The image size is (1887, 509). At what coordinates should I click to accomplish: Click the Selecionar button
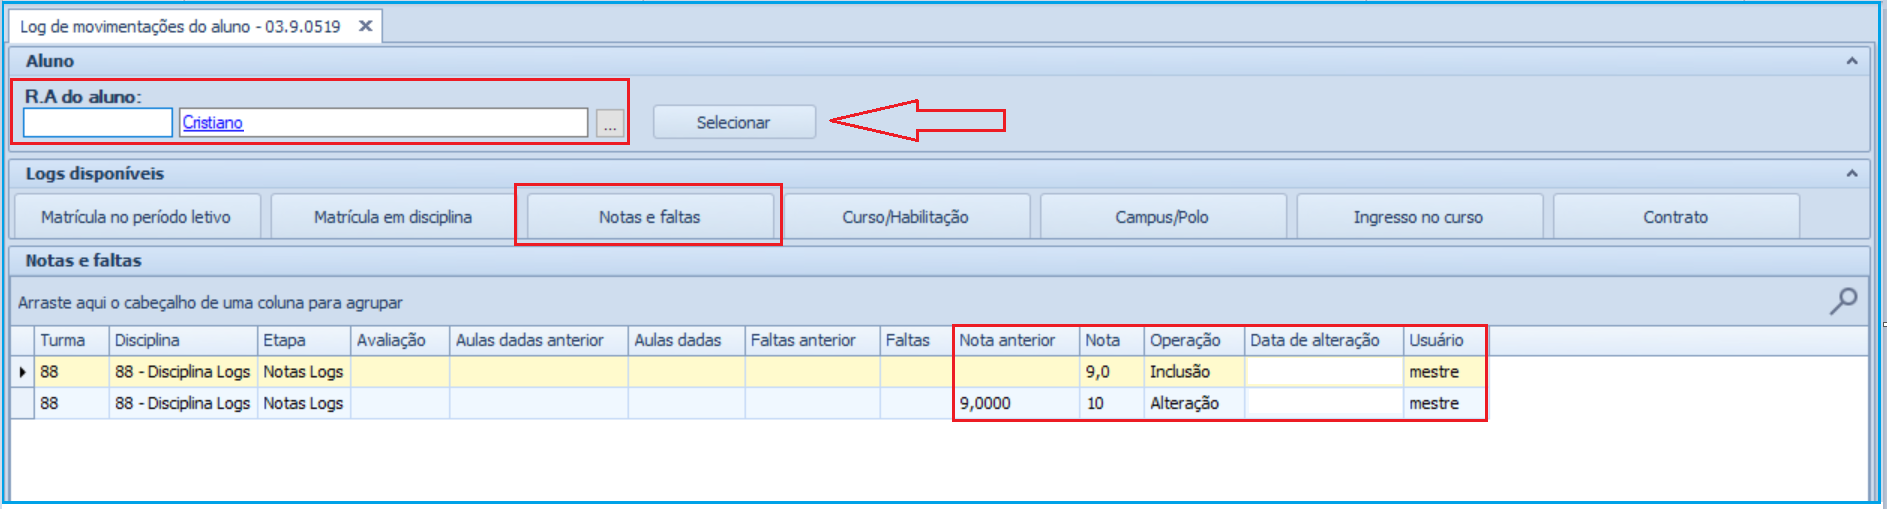(x=734, y=122)
